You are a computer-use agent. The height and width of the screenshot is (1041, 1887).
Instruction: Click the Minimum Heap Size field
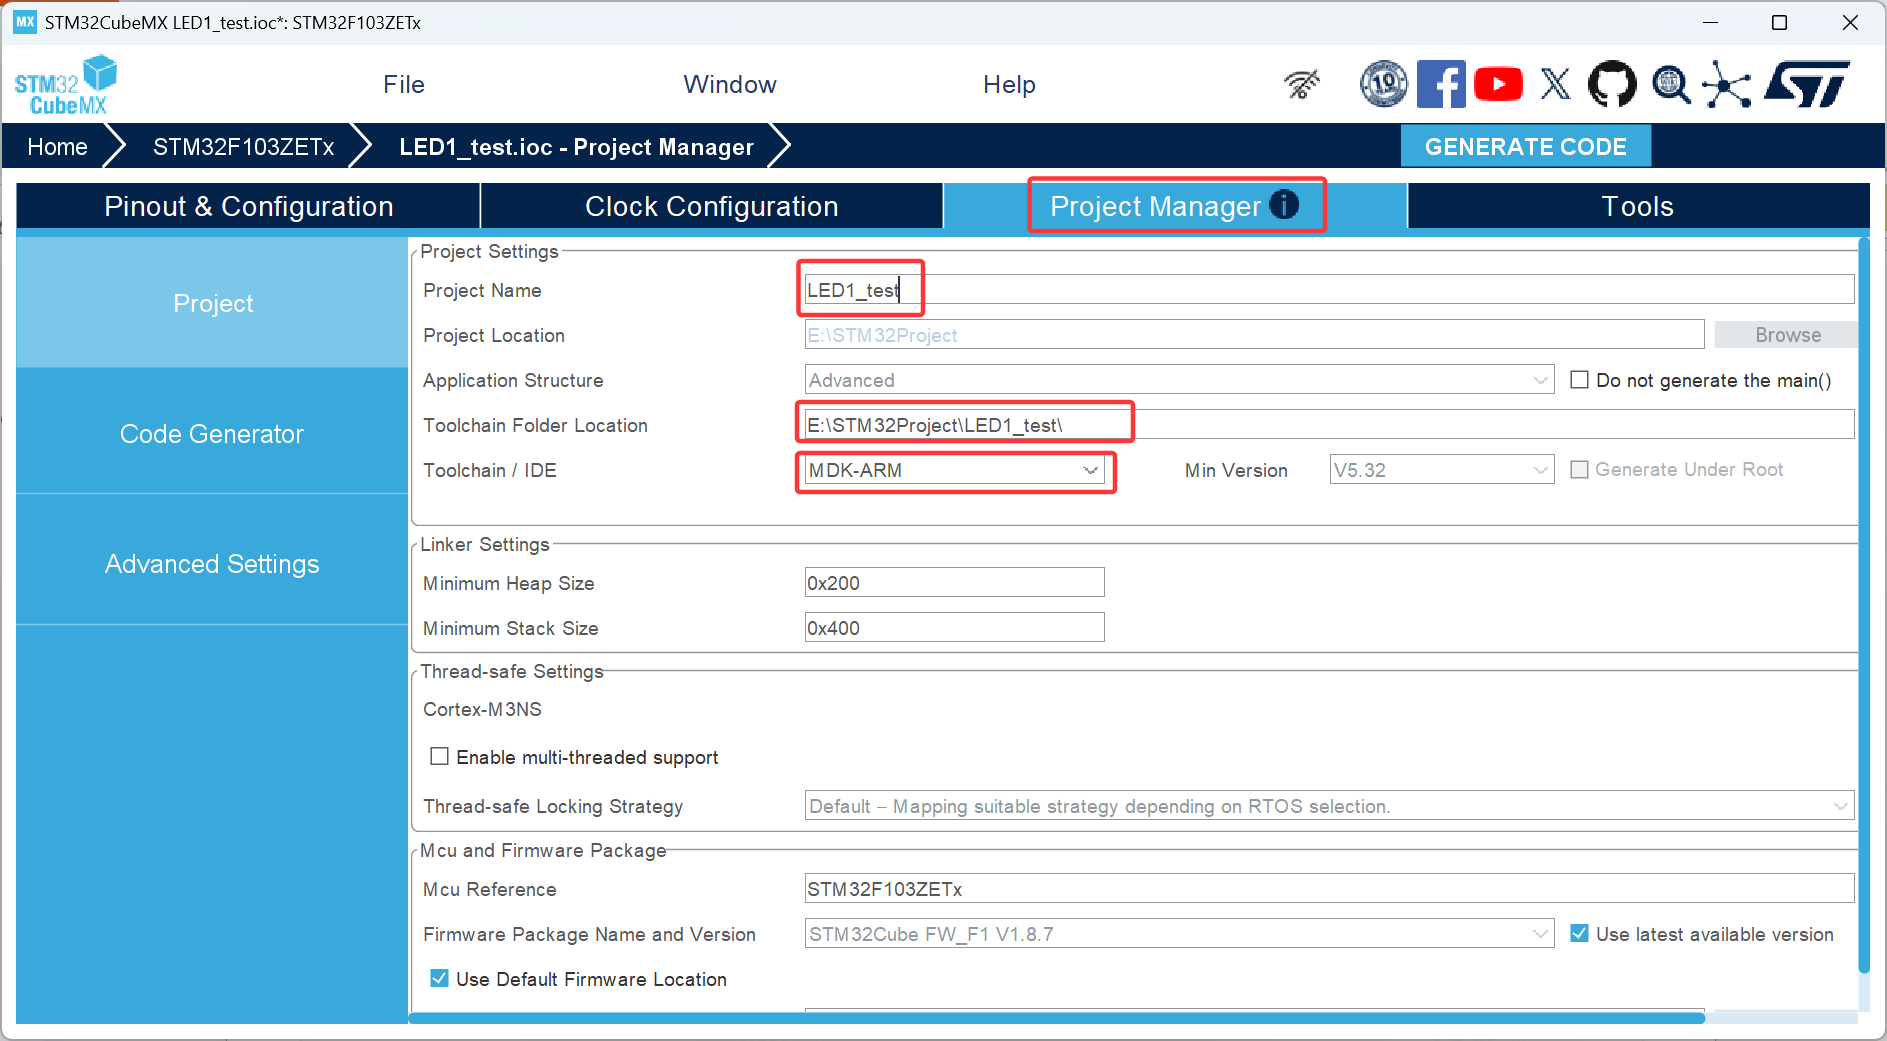[954, 583]
